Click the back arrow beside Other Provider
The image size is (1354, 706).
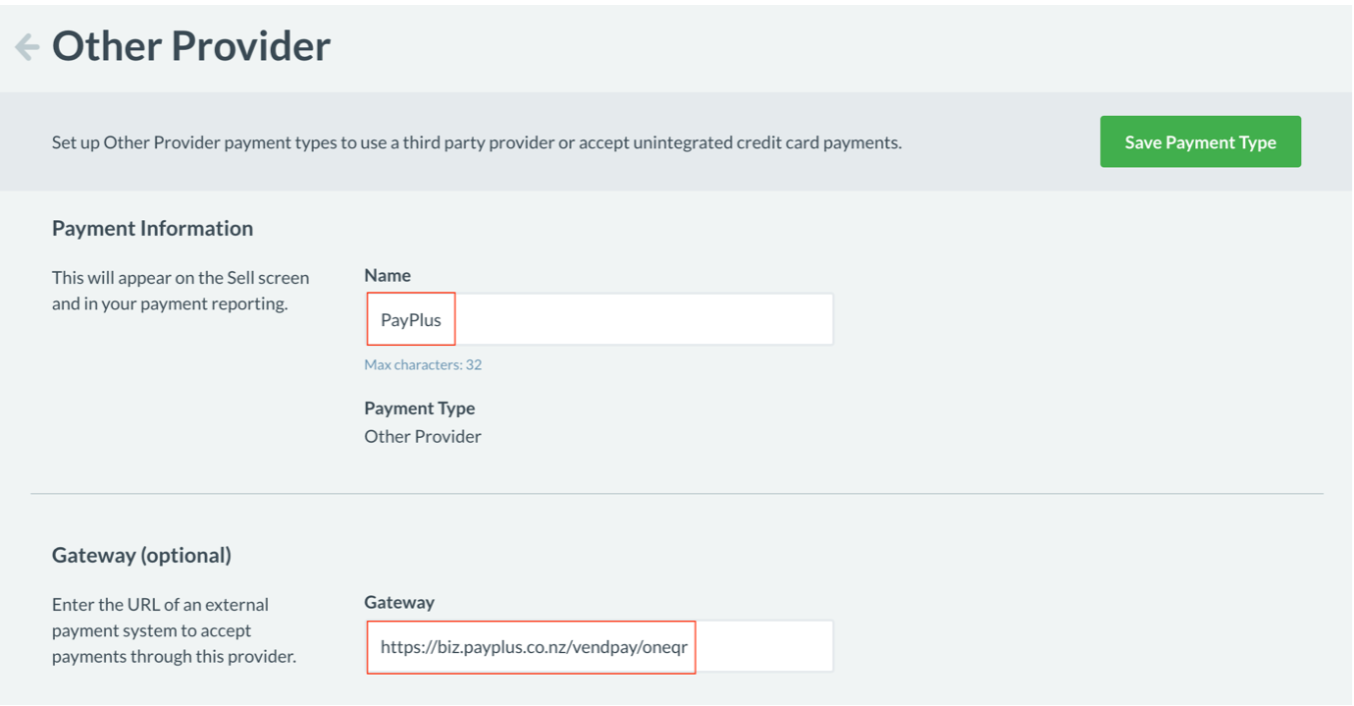(27, 47)
